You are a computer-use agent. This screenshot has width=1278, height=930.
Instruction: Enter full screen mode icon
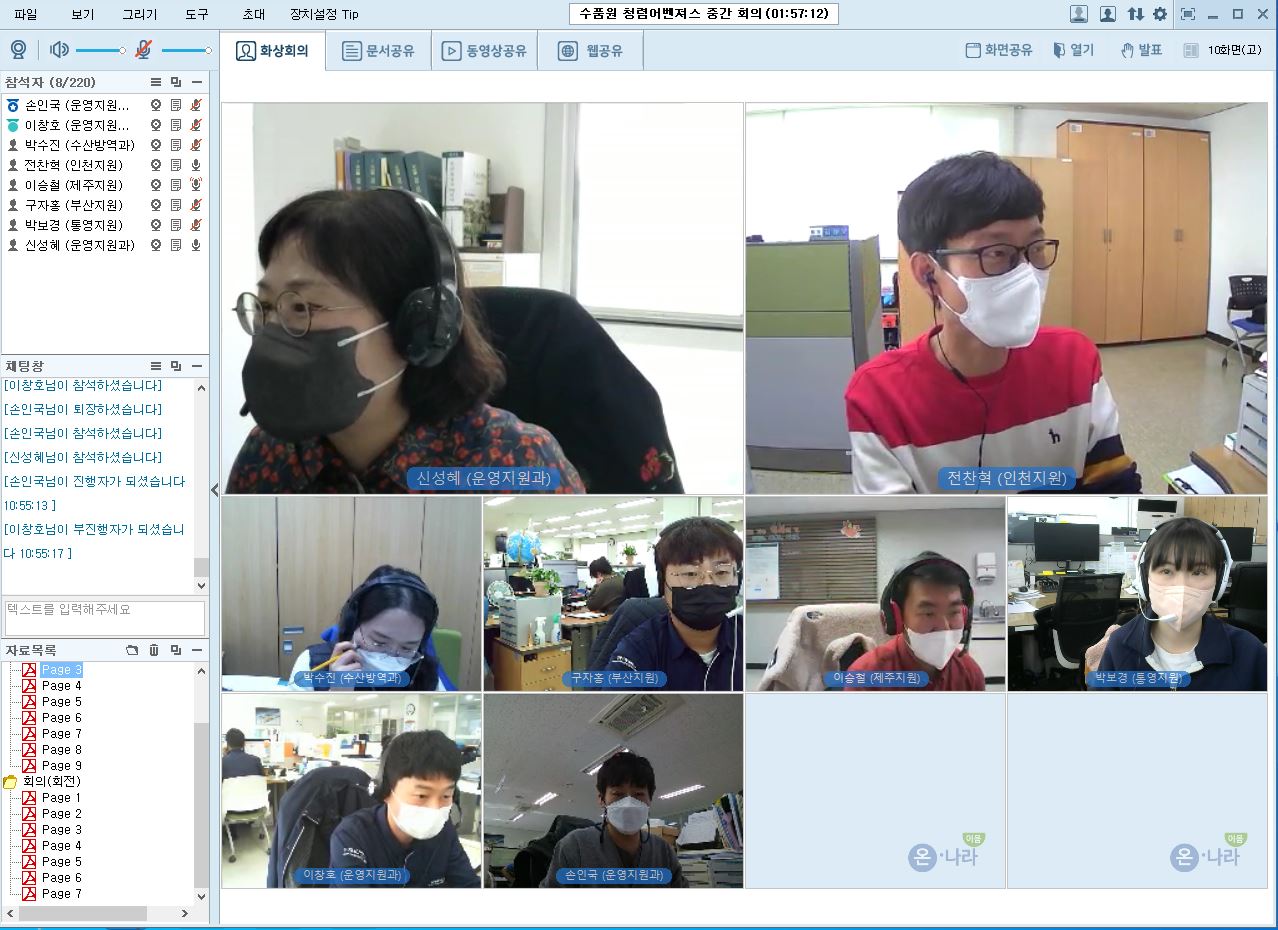point(1188,14)
